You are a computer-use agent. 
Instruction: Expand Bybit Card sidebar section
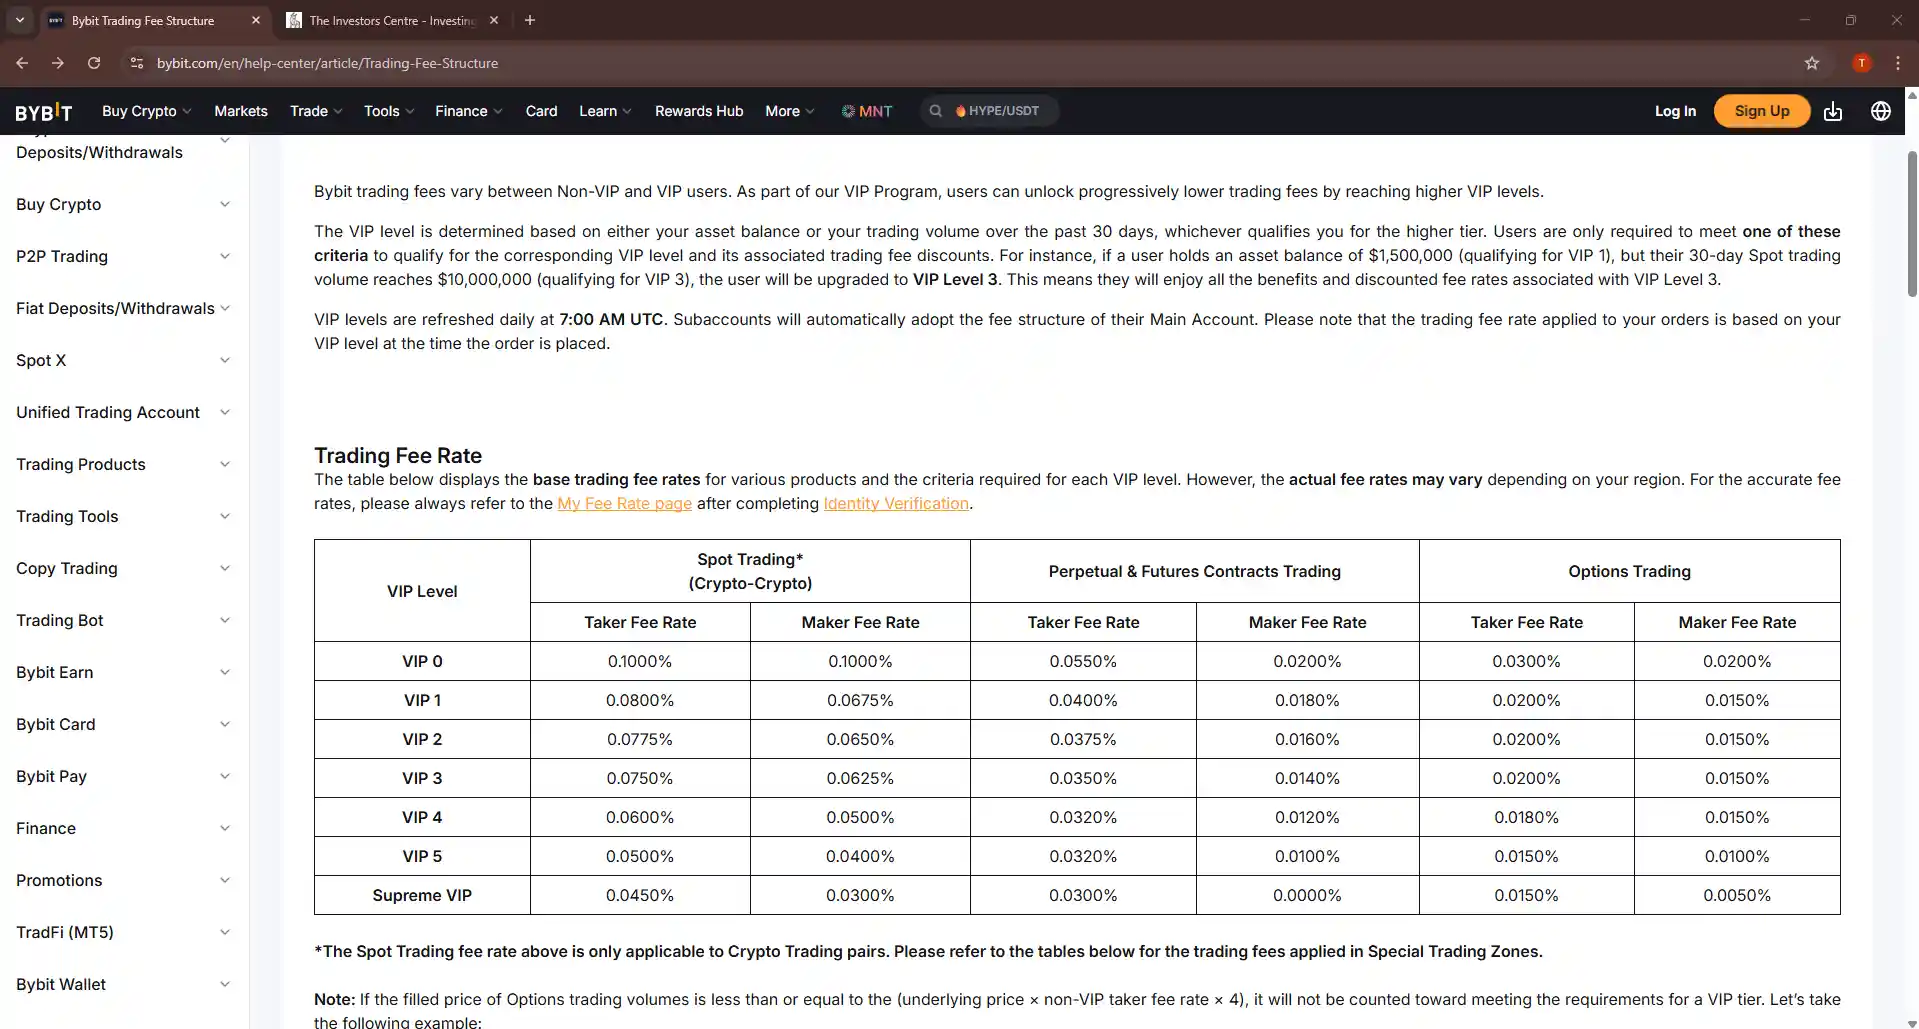tap(124, 724)
